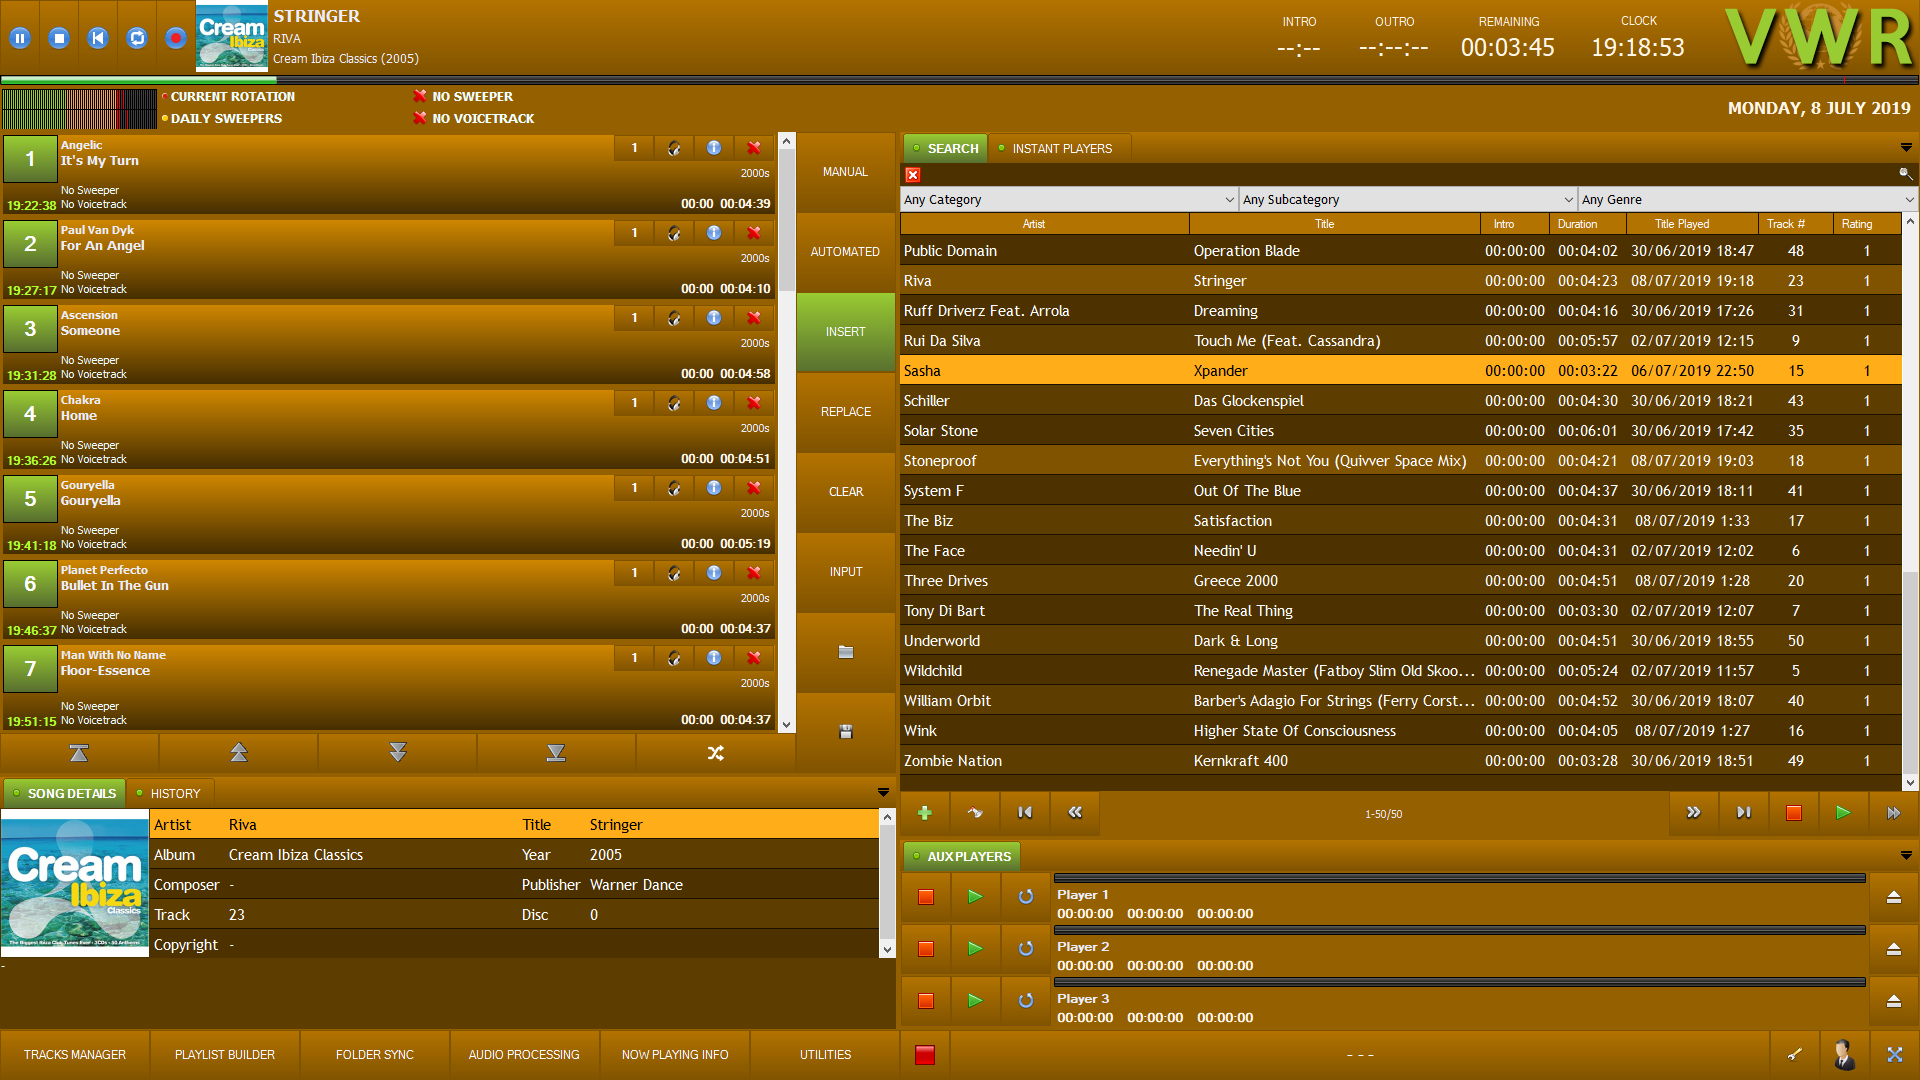Open Tracks Manager

[x=75, y=1055]
